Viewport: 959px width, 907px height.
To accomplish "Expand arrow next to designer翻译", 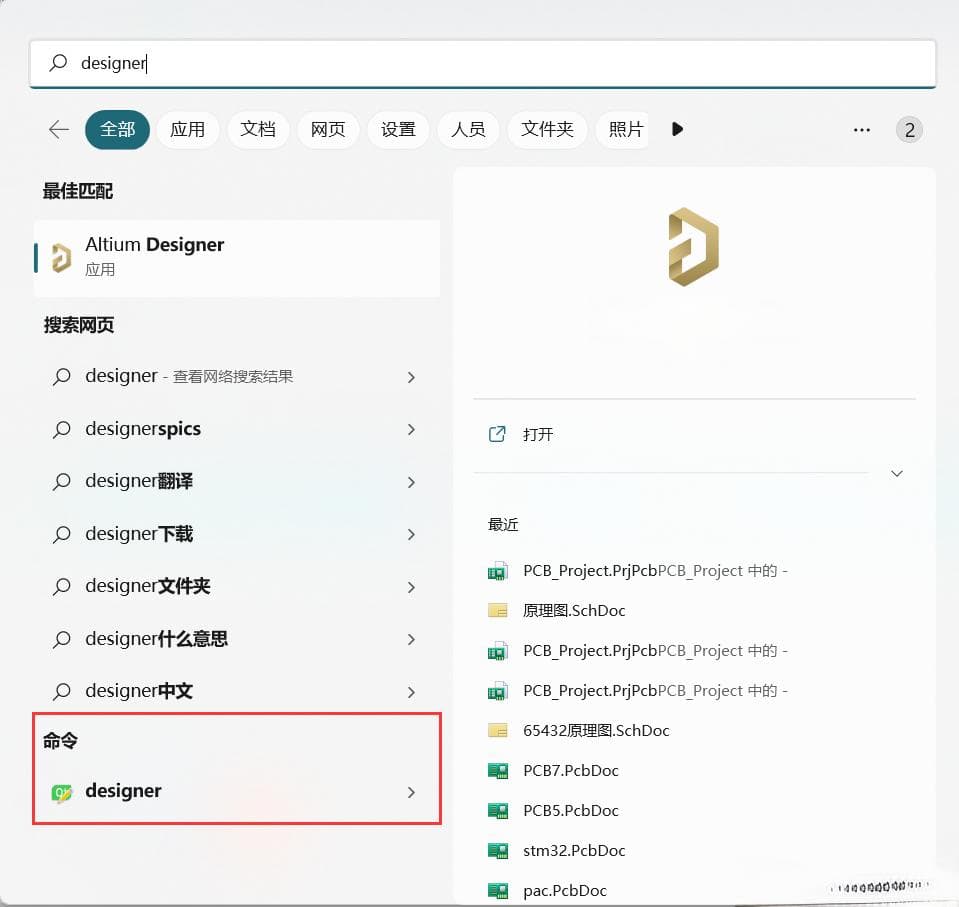I will pos(412,483).
